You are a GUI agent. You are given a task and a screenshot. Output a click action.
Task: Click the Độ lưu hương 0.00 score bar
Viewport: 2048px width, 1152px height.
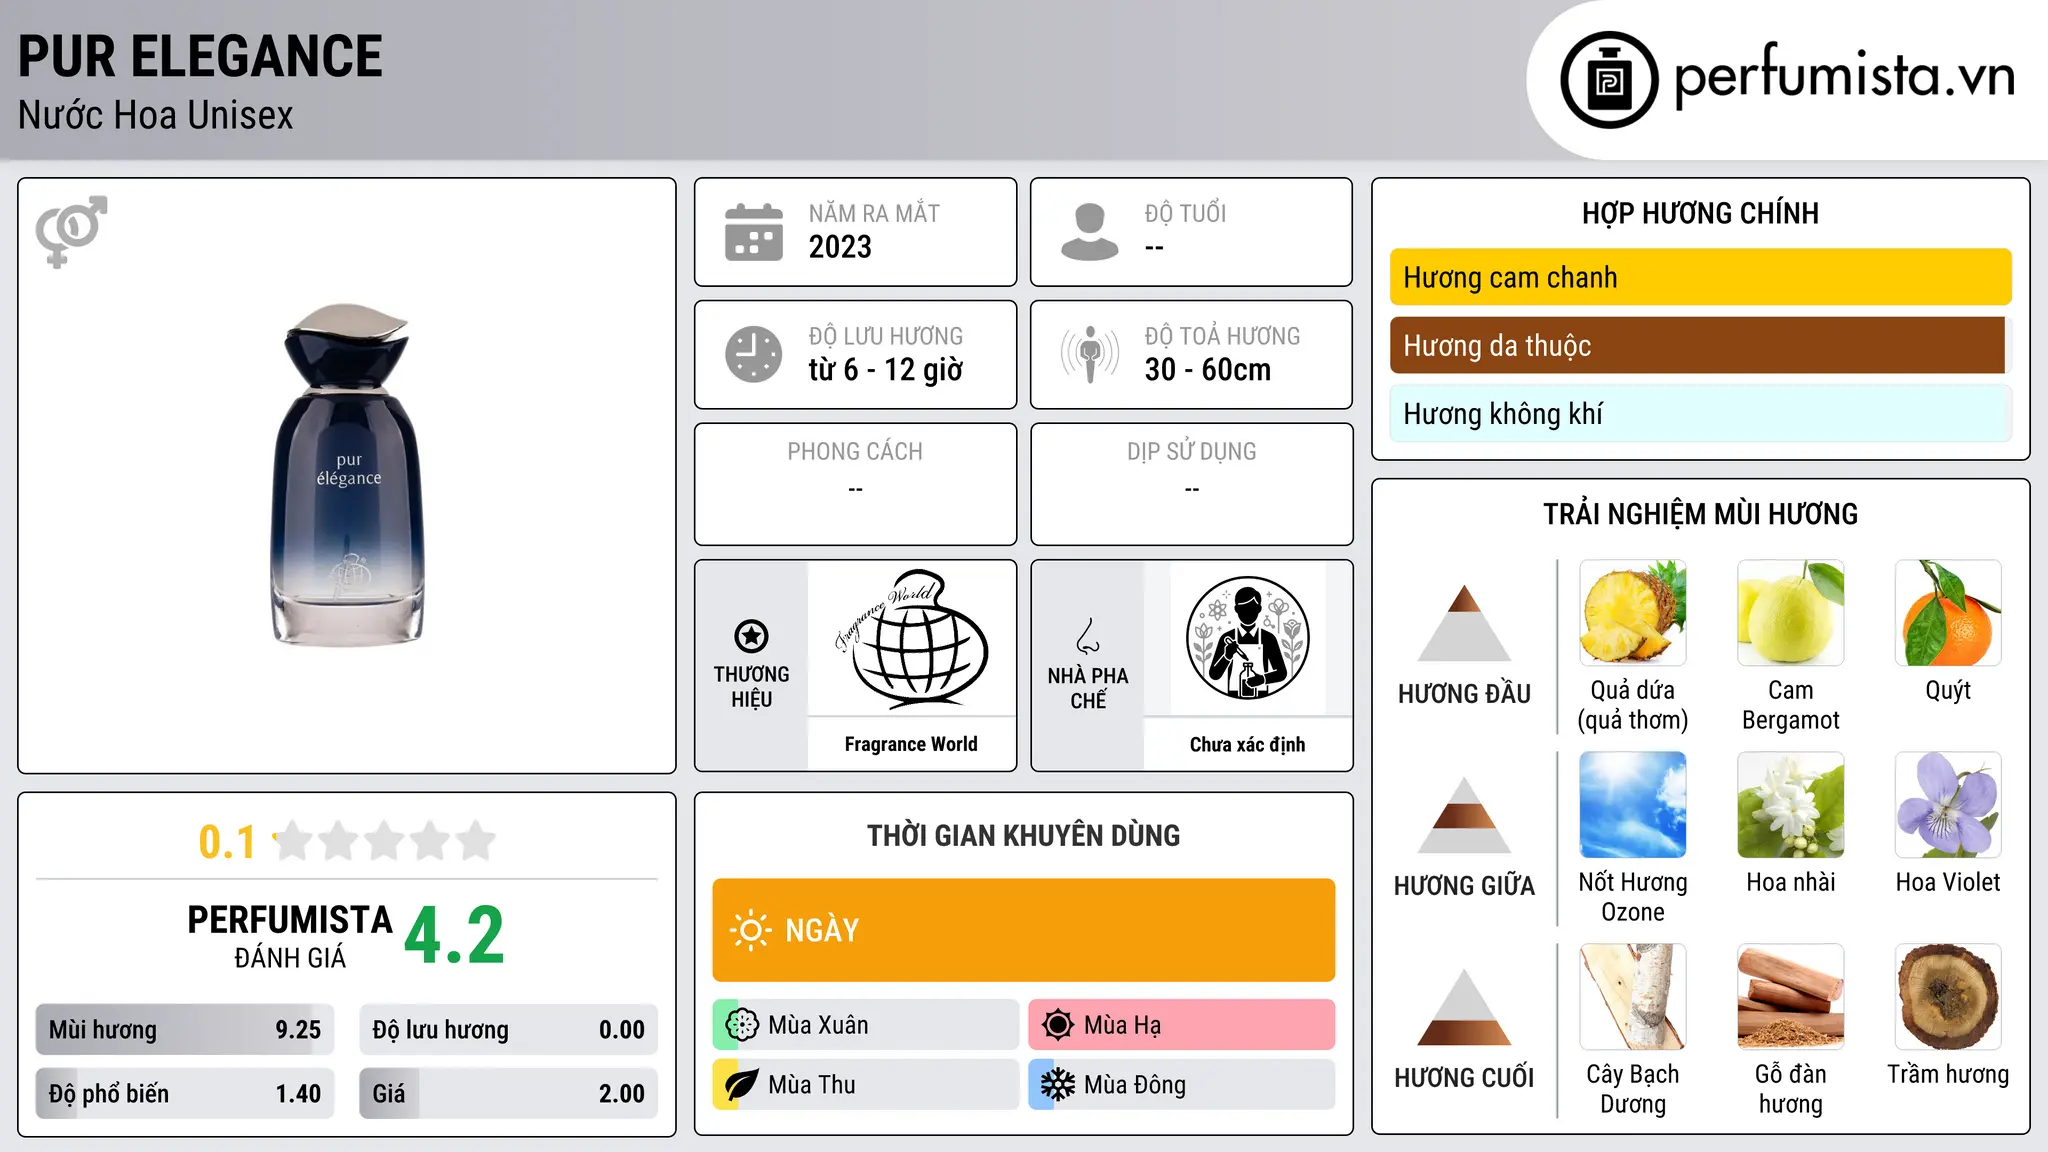(509, 1030)
